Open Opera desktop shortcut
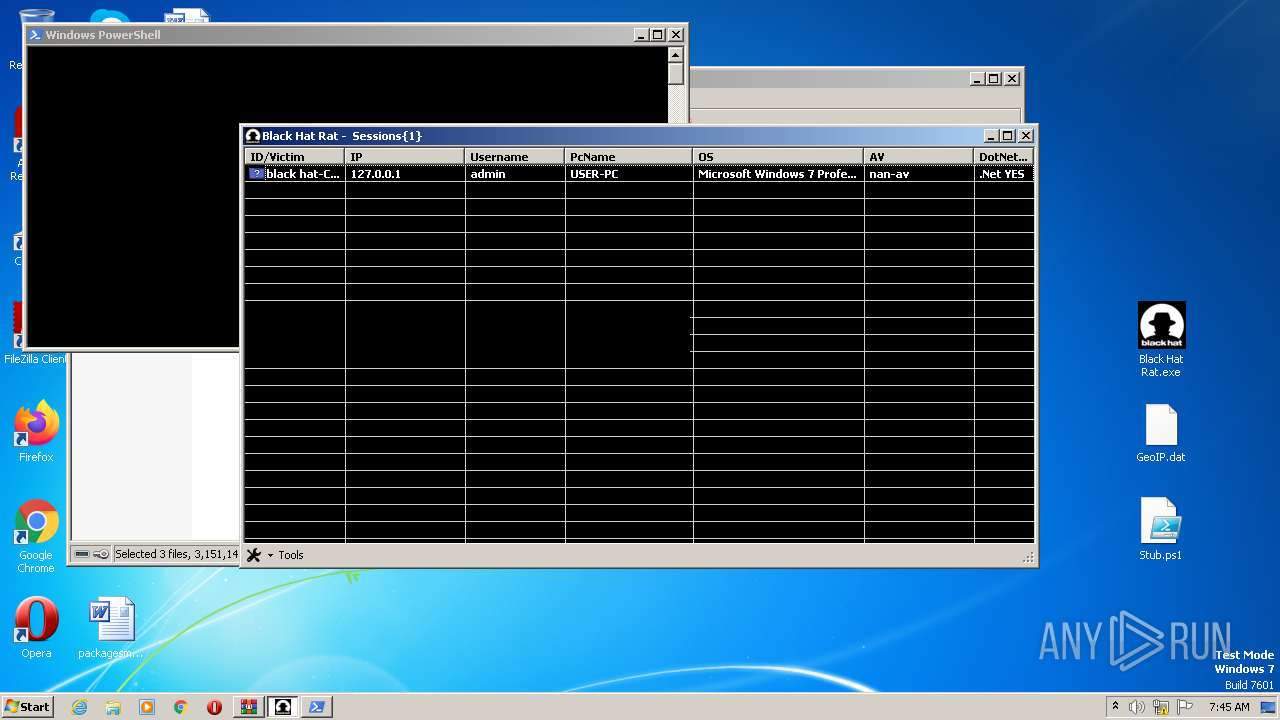Viewport: 1280px width, 720px height. click(x=36, y=628)
